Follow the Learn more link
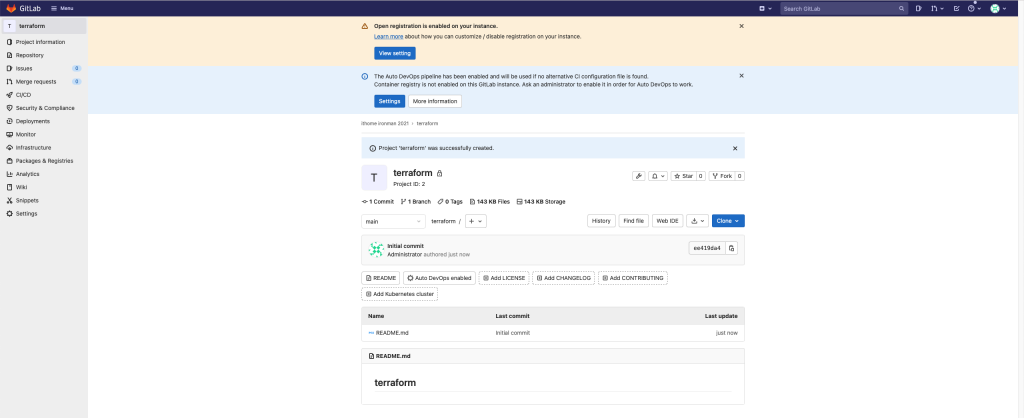The width and height of the screenshot is (1024, 418). [389, 37]
